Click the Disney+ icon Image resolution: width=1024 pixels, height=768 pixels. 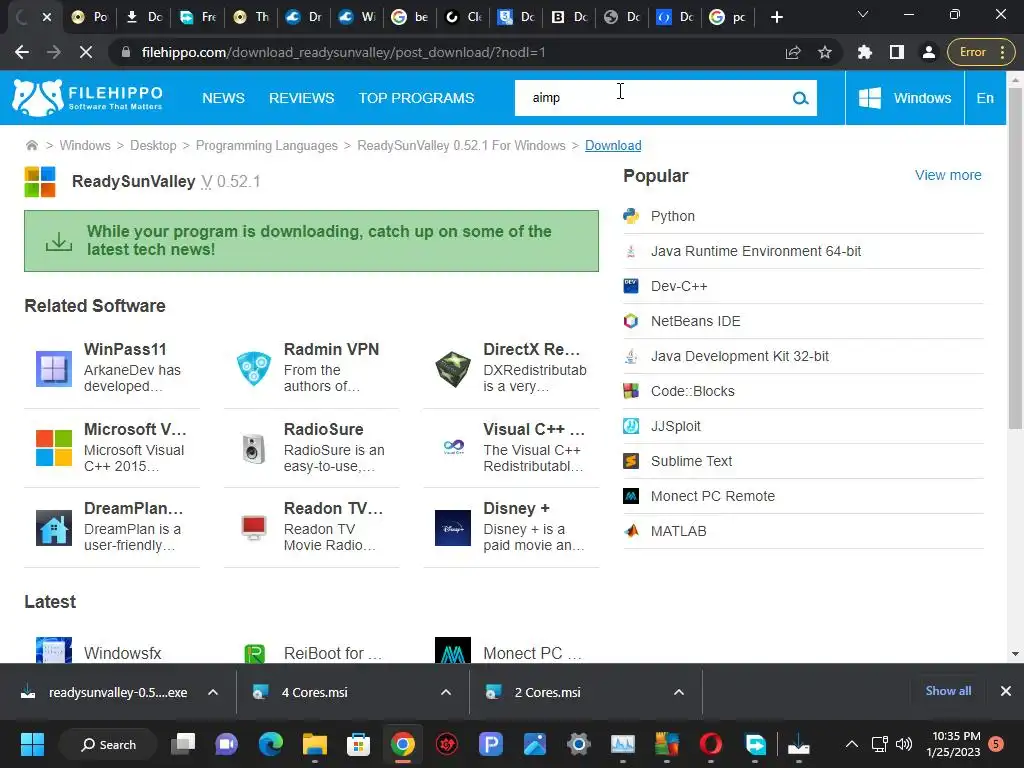(453, 528)
